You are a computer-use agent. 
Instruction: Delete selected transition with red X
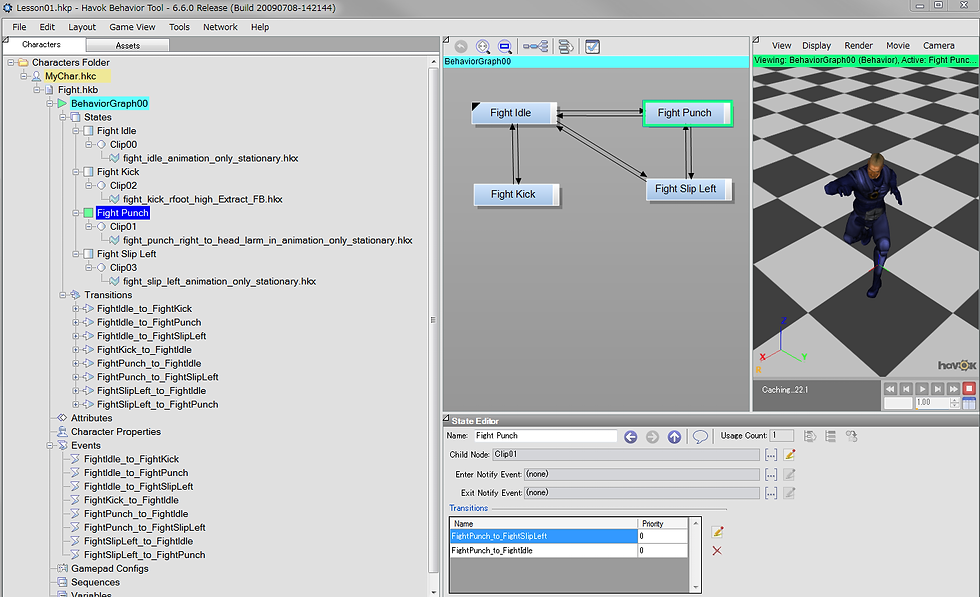point(717,551)
